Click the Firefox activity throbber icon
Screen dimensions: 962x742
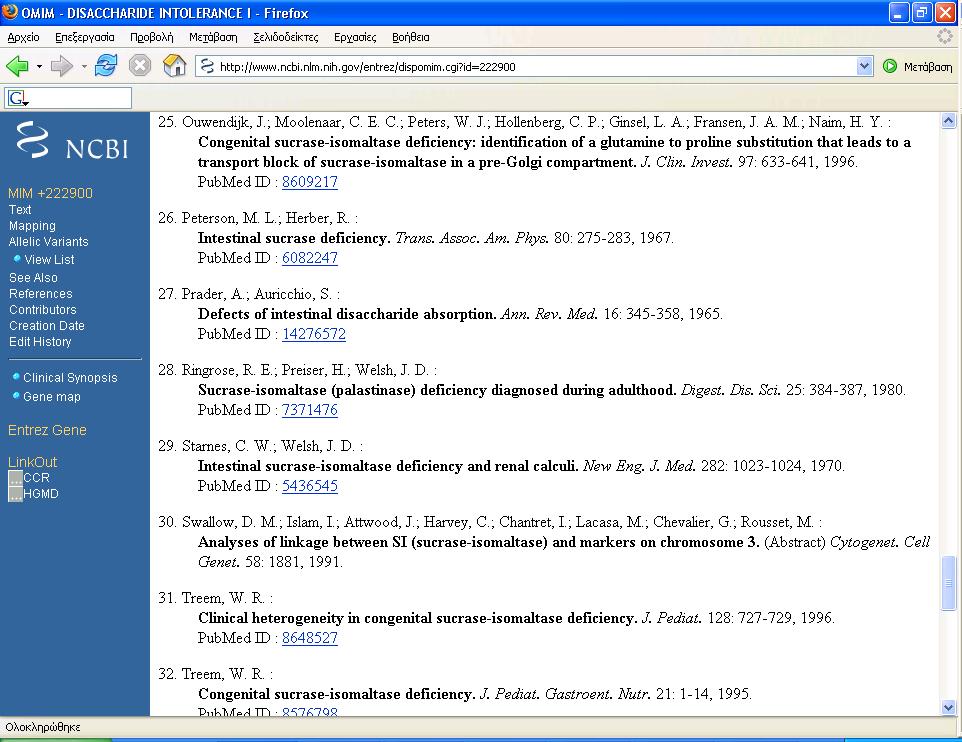(945, 37)
